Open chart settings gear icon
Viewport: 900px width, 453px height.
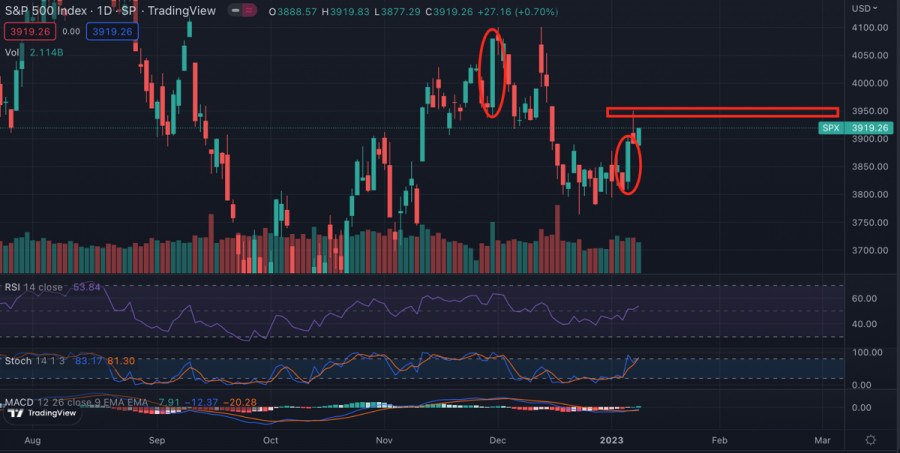[x=871, y=440]
